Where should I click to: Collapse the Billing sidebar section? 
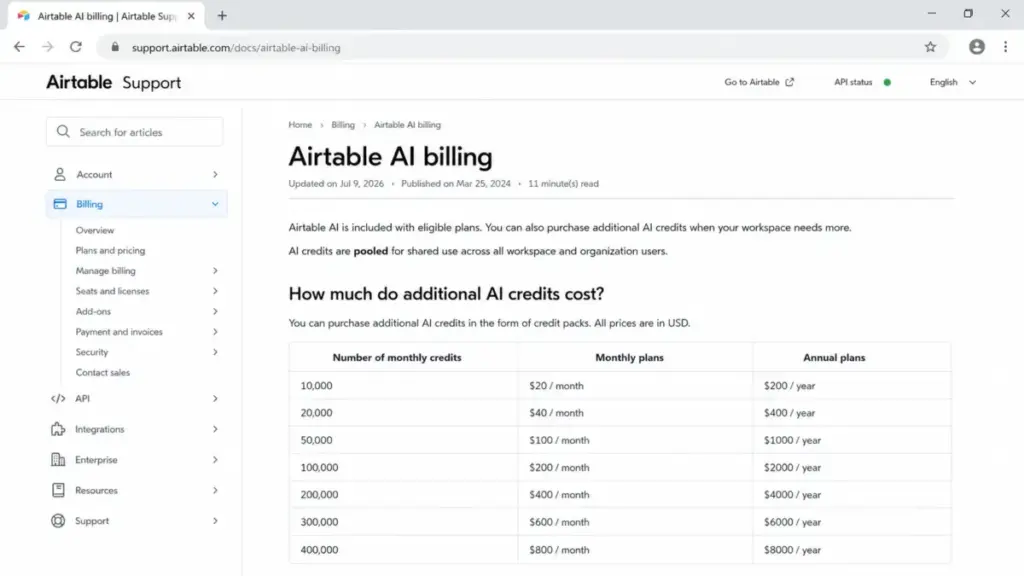point(215,204)
